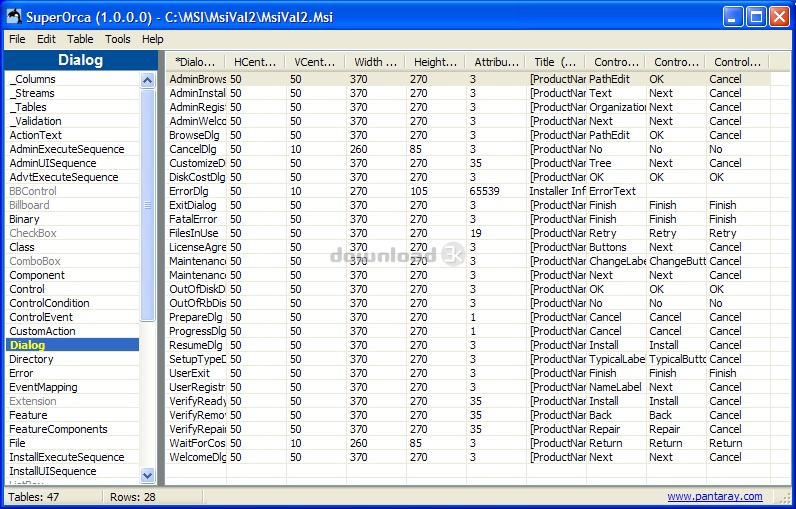This screenshot has width=796, height=509.
Task: Select the AdminExecuteSequence table
Action: [x=73, y=149]
